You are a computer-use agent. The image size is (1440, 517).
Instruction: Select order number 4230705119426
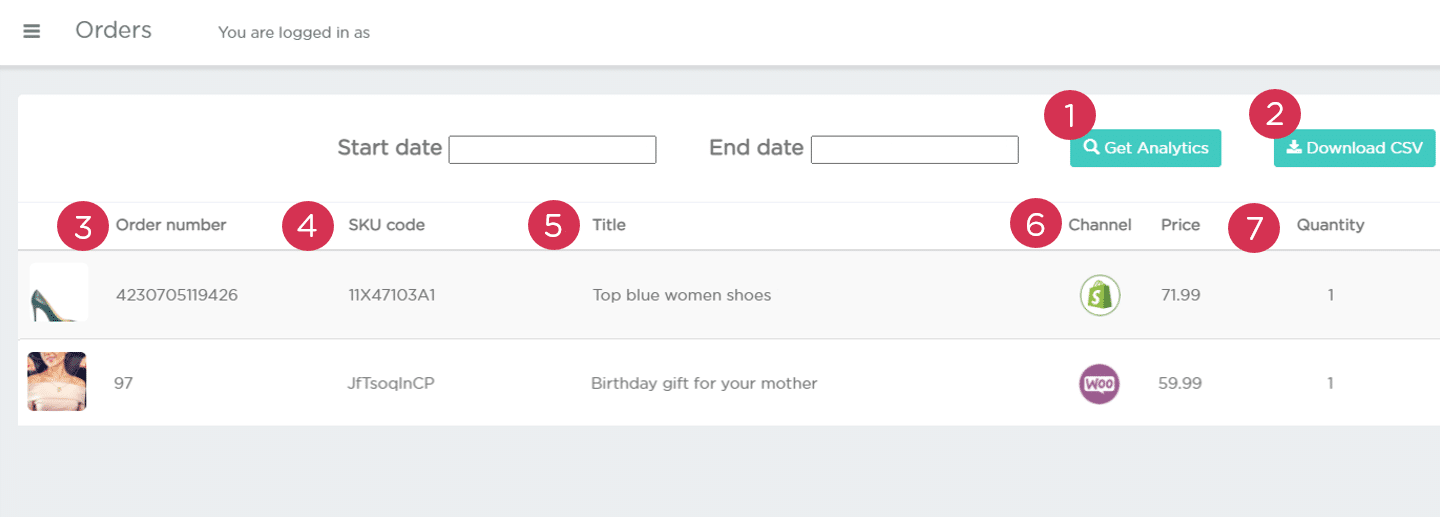[x=177, y=295]
